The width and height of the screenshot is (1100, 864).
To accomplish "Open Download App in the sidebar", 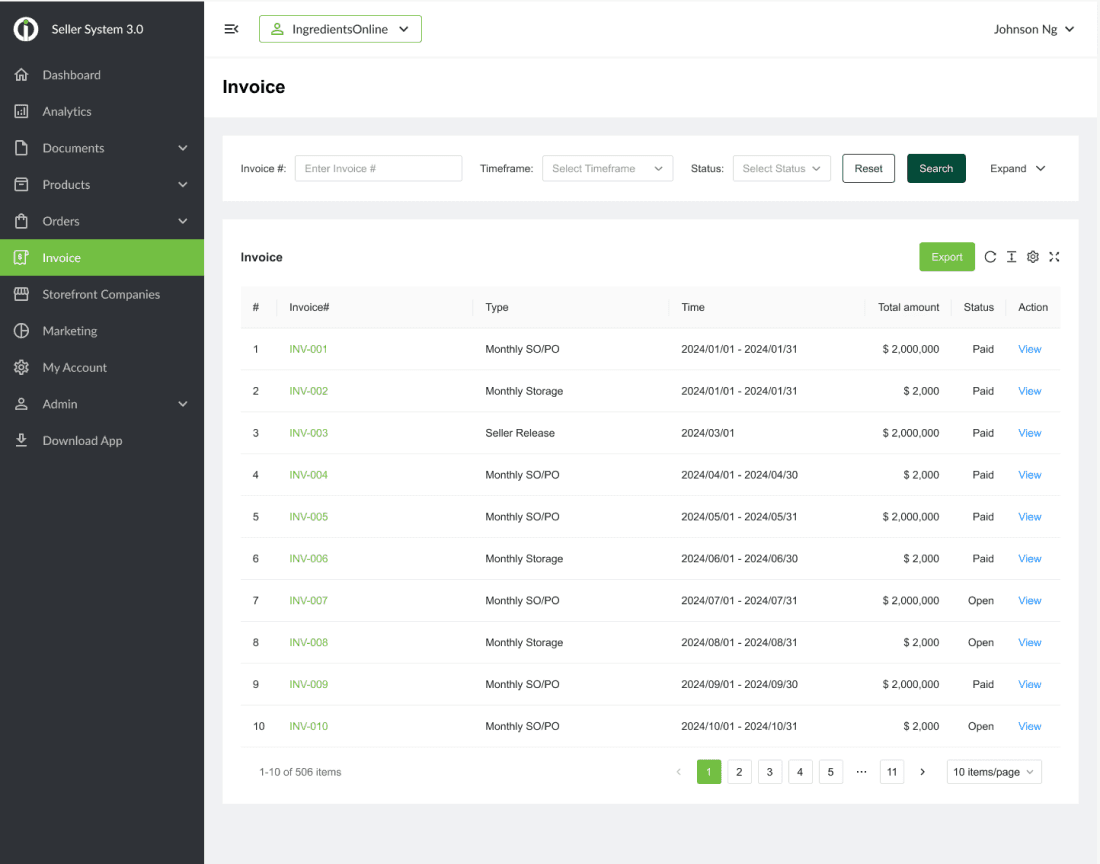I will pos(102,440).
